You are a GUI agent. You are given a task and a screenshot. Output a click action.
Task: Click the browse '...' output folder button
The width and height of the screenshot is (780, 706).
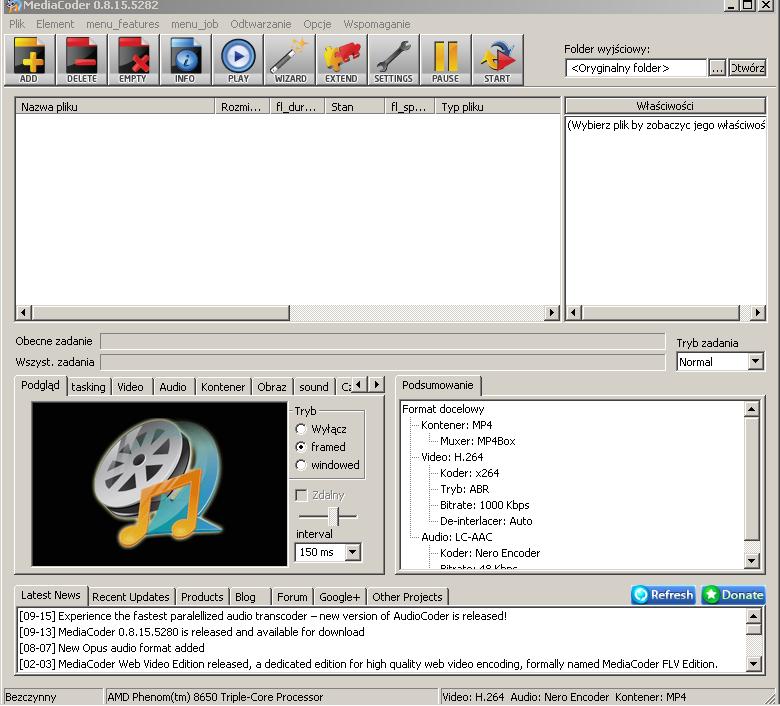[x=717, y=68]
